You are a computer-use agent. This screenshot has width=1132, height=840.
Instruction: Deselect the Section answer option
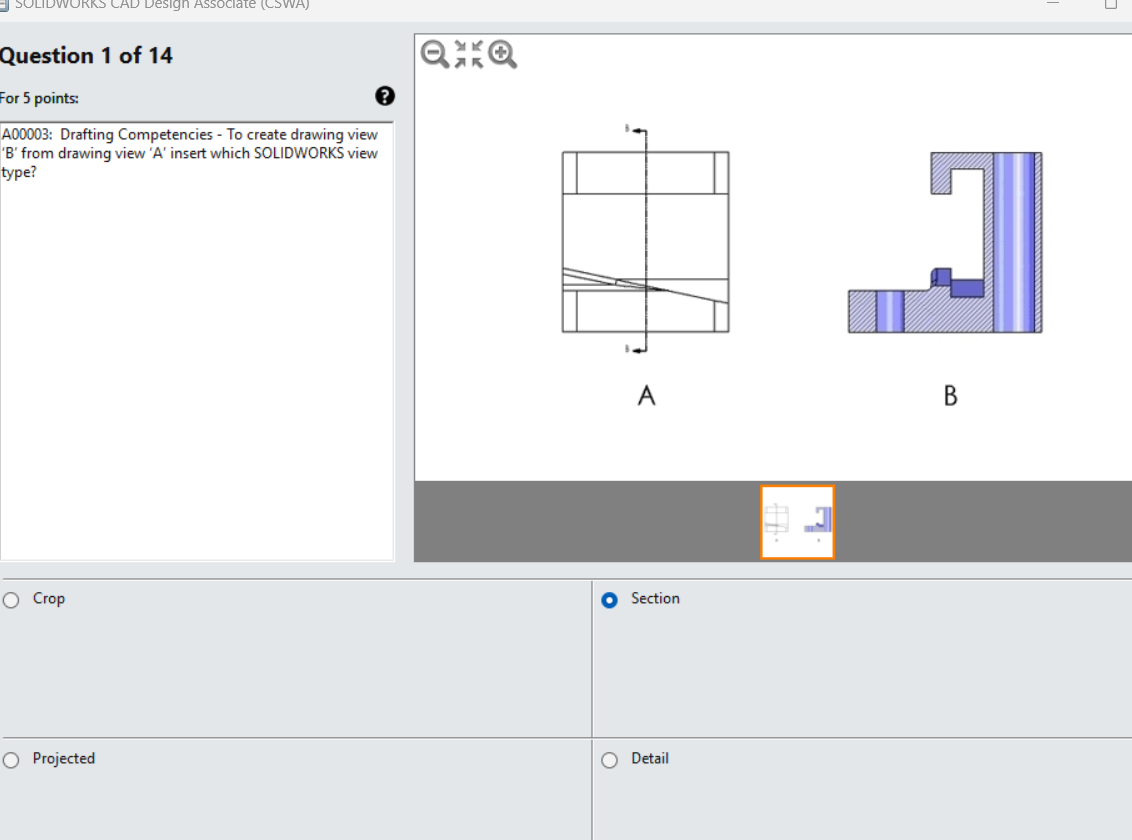(x=609, y=599)
